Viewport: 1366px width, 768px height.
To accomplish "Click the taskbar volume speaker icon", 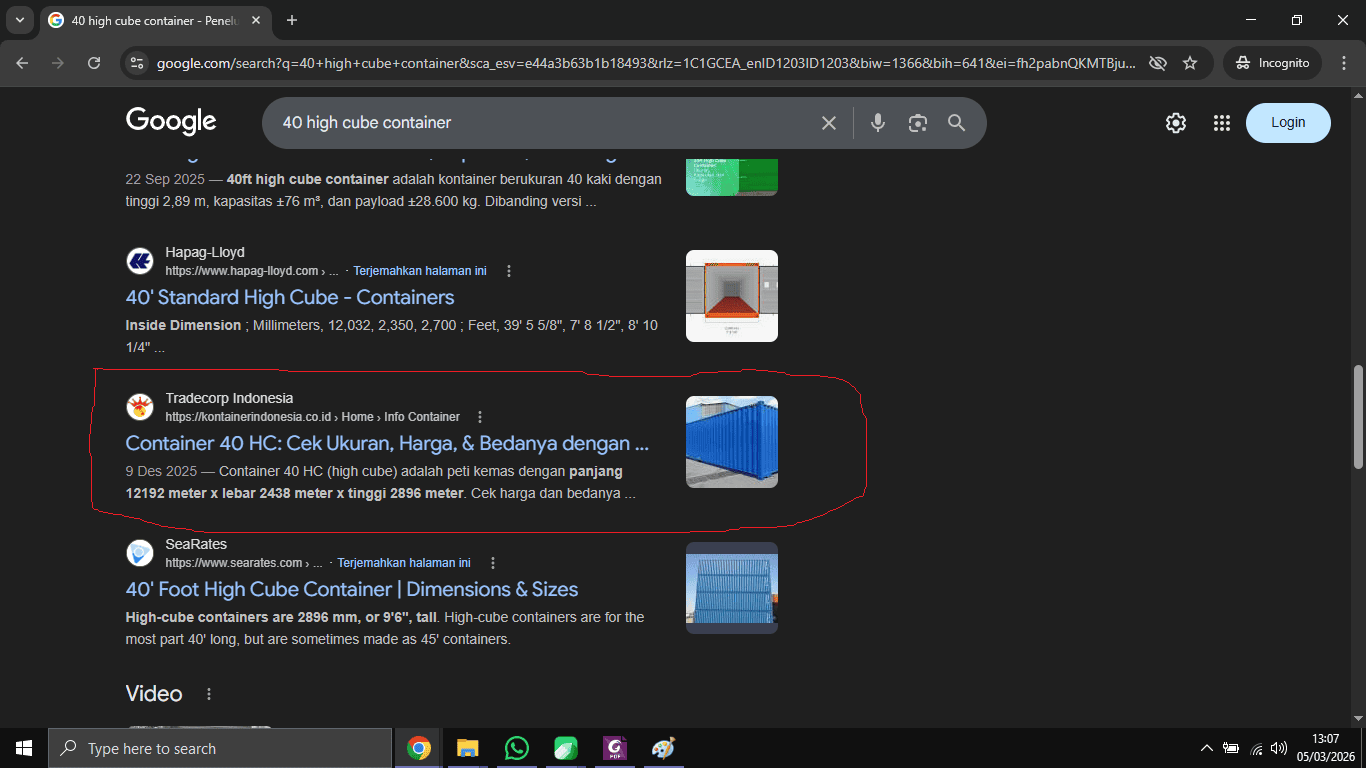I will click(1279, 748).
